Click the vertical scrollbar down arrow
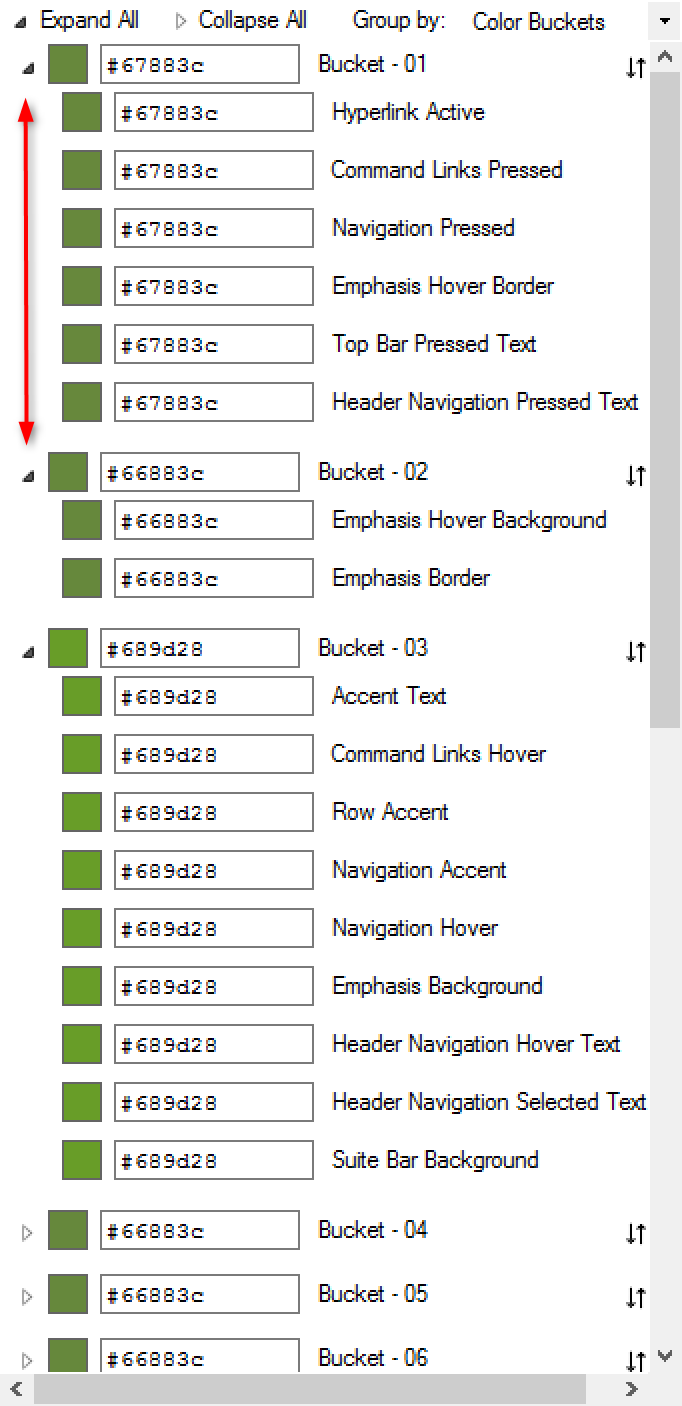Screen dimensions: 682x1406 (x=665, y=1357)
